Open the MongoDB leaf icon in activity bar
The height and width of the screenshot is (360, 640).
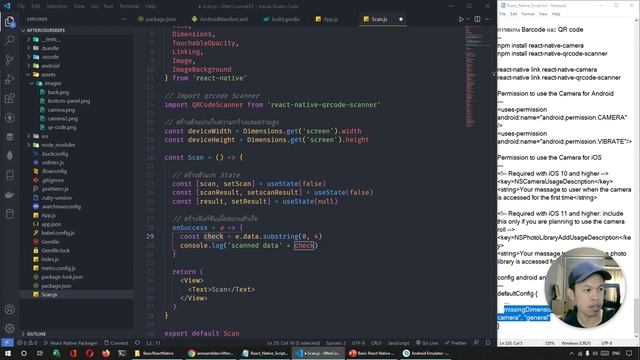pos(9,156)
